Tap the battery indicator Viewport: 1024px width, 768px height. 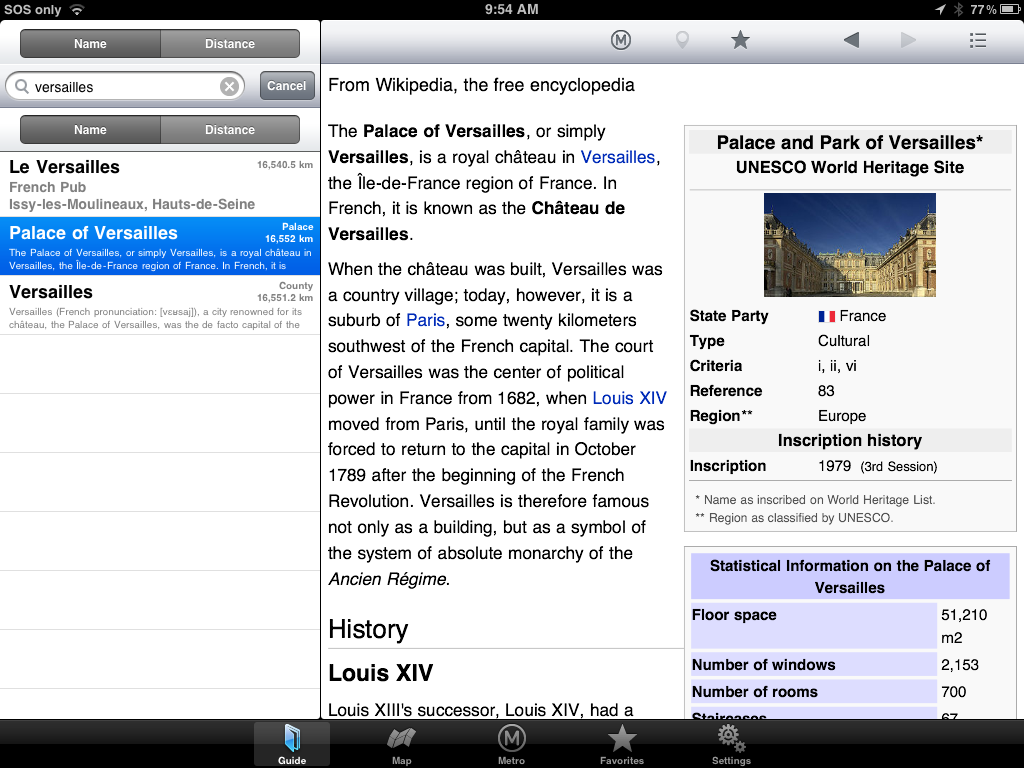coord(1010,9)
